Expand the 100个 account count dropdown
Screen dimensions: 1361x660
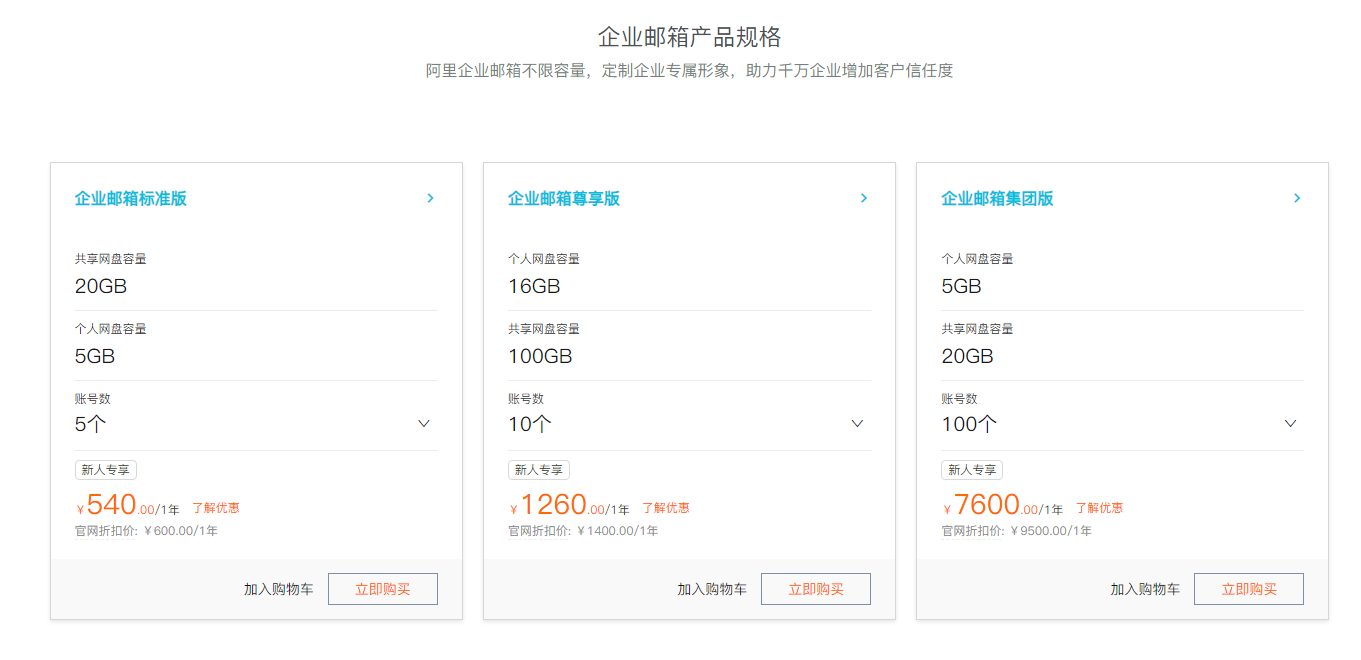pos(1290,424)
